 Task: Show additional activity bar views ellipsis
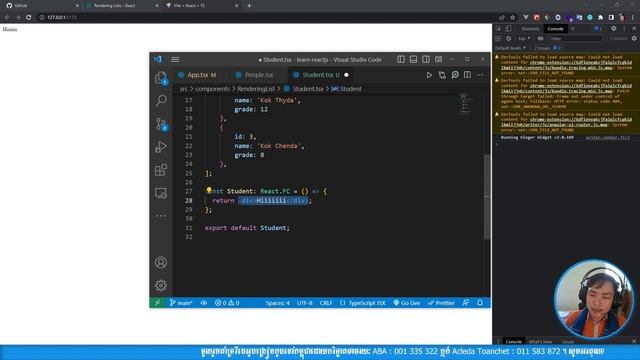161,216
